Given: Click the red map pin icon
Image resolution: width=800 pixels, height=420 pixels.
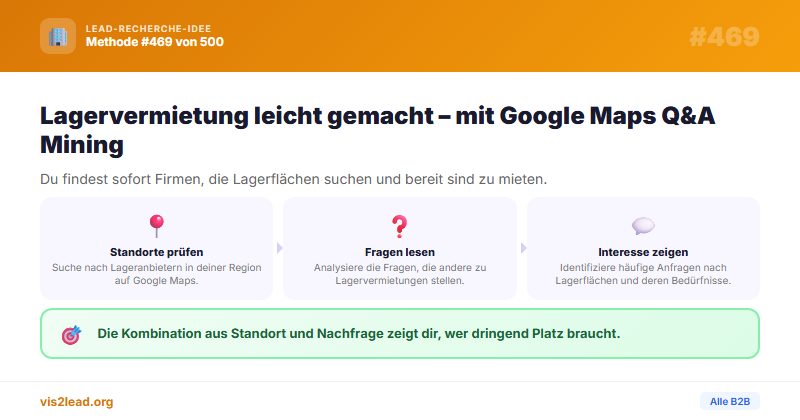Looking at the screenshot, I should (x=157, y=226).
